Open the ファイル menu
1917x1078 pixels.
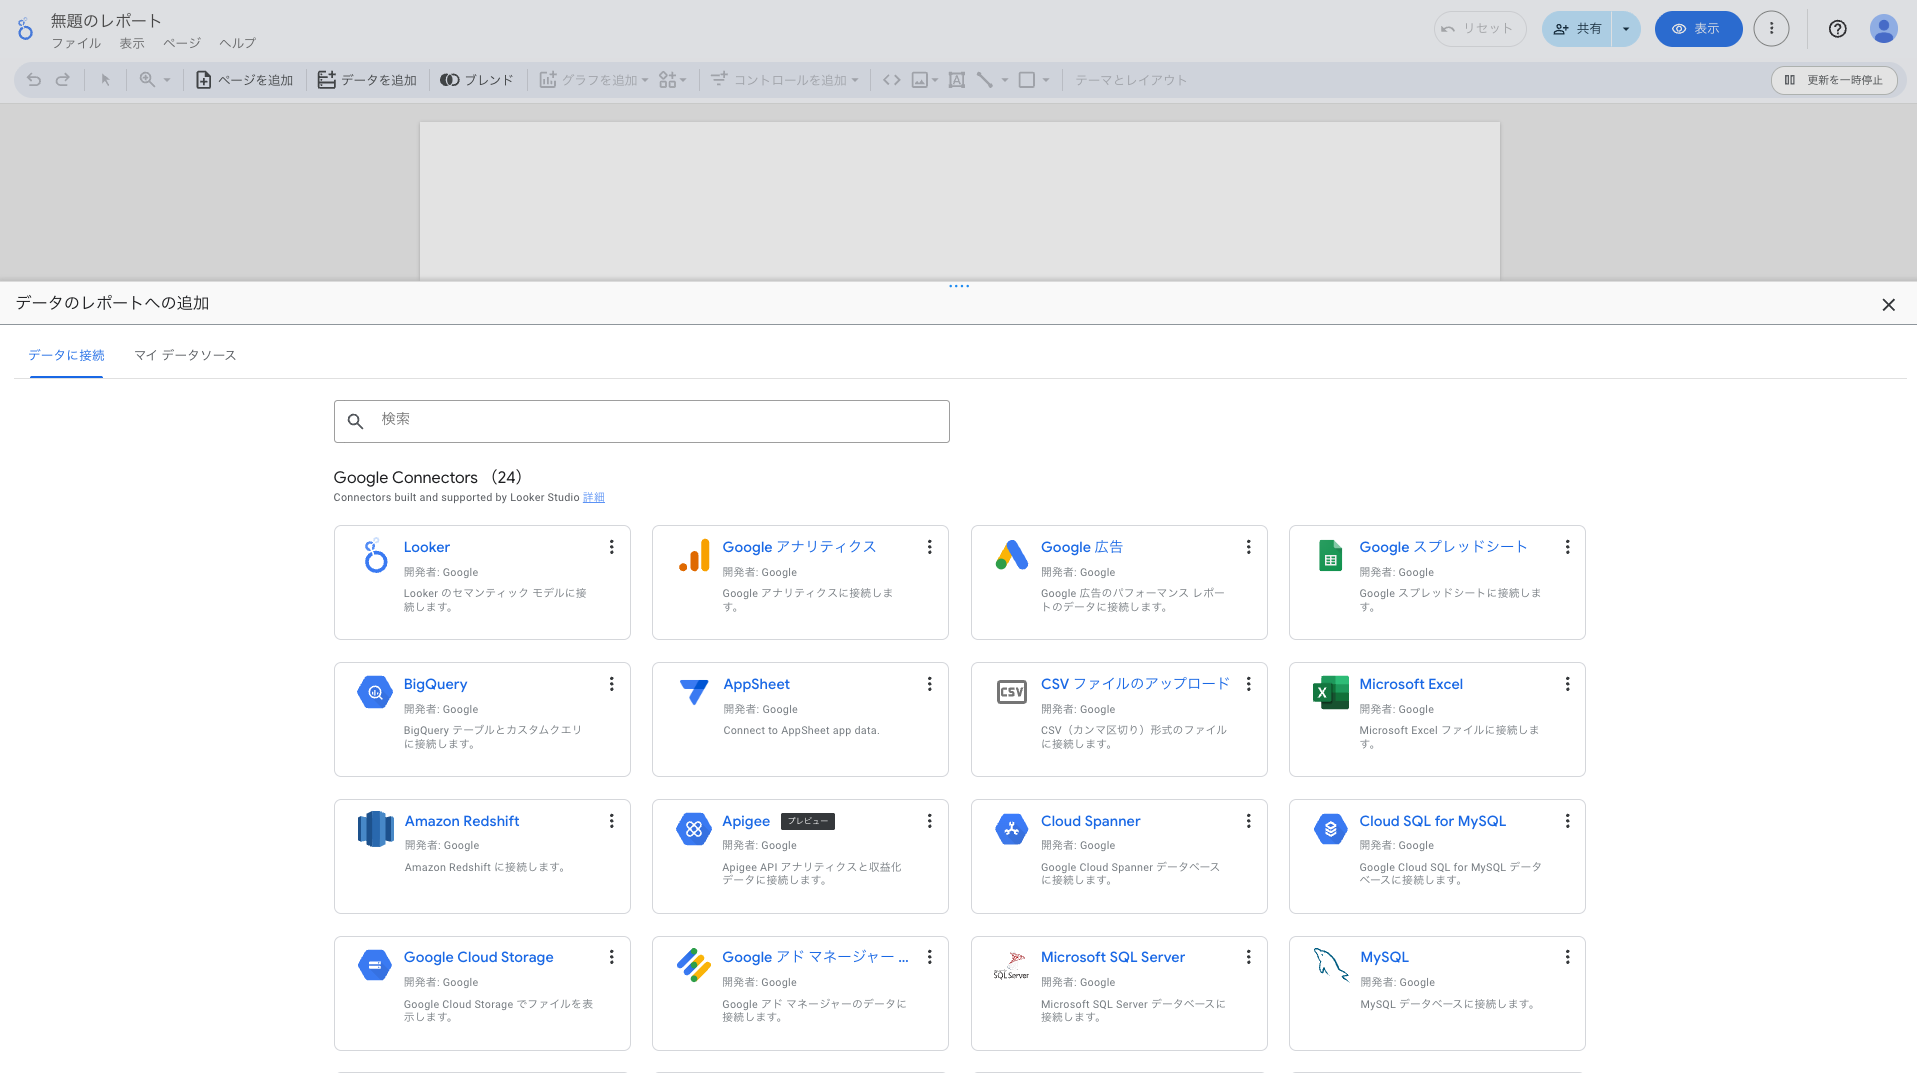(76, 43)
